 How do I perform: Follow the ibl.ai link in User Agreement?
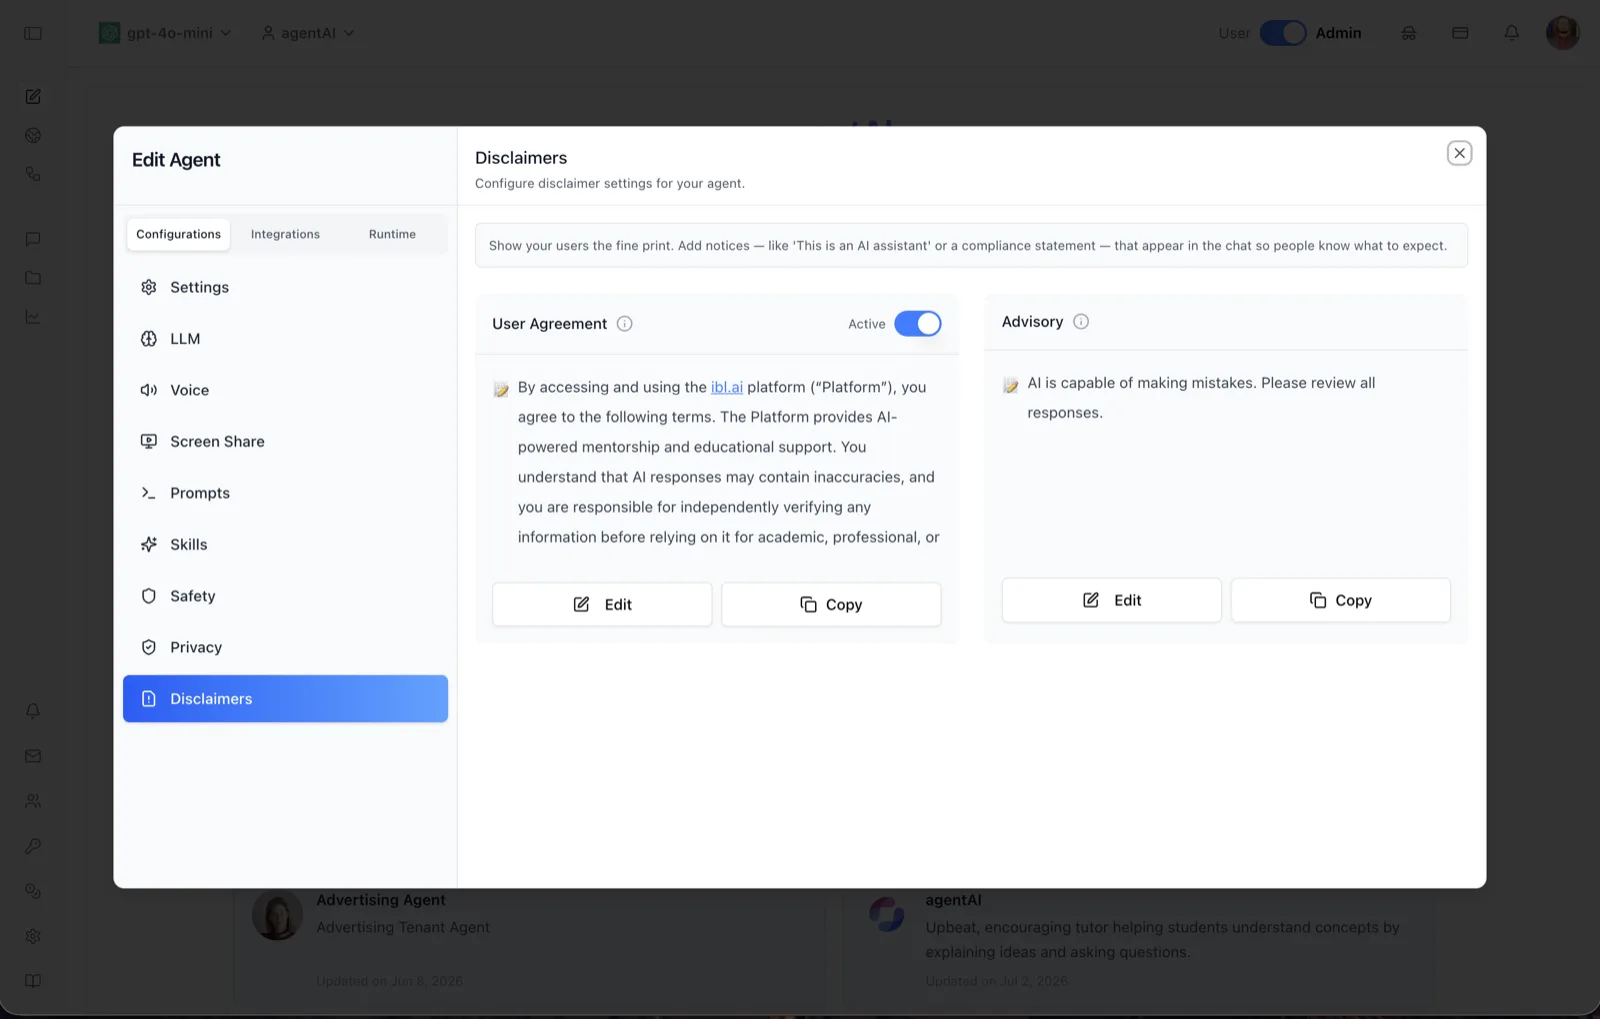[727, 387]
